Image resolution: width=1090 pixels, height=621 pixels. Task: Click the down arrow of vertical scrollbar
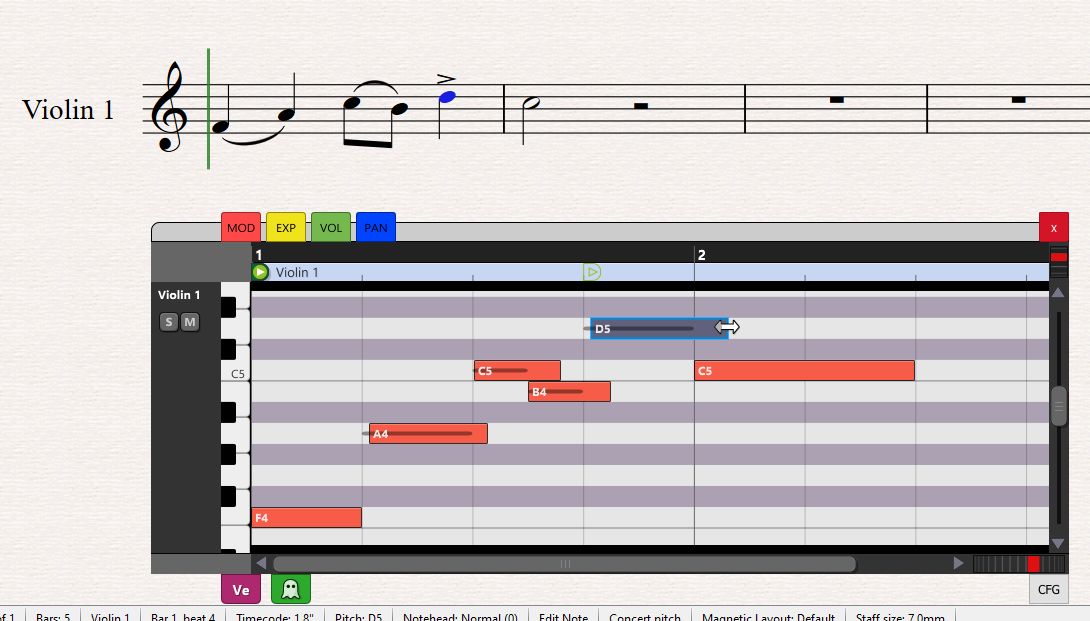(x=1058, y=543)
